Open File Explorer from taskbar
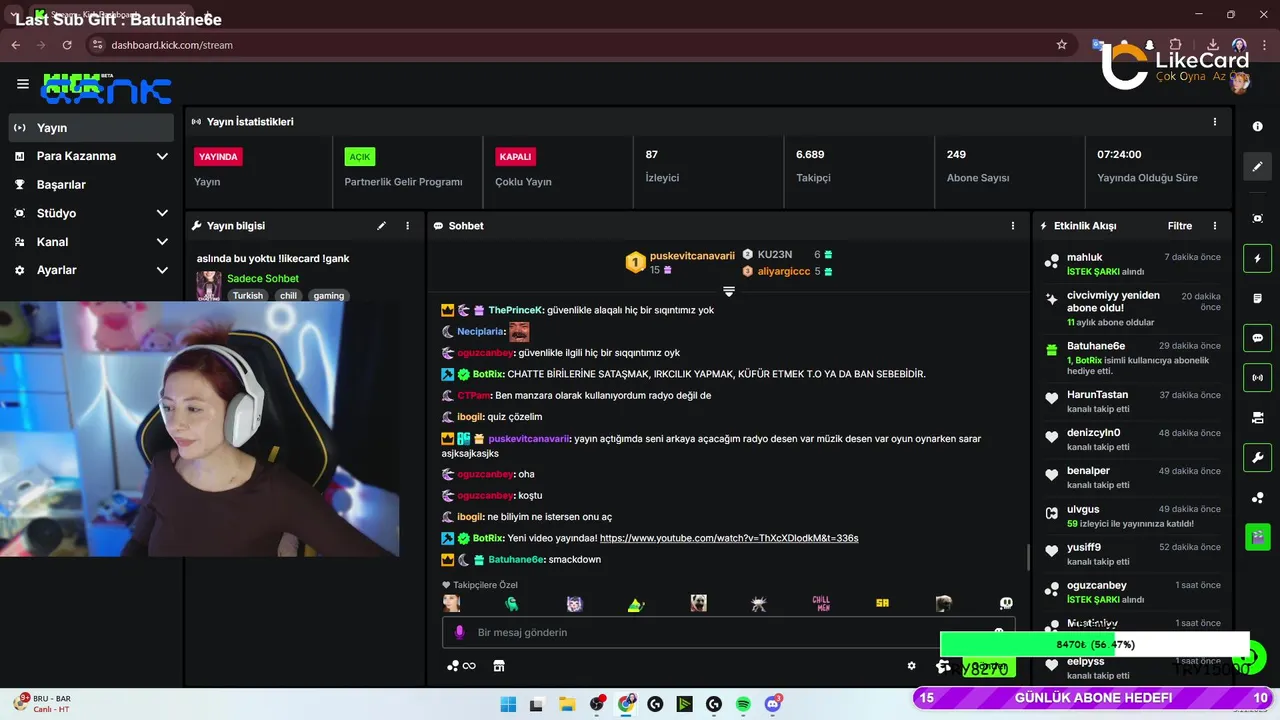Viewport: 1280px width, 720px height. pyautogui.click(x=566, y=704)
